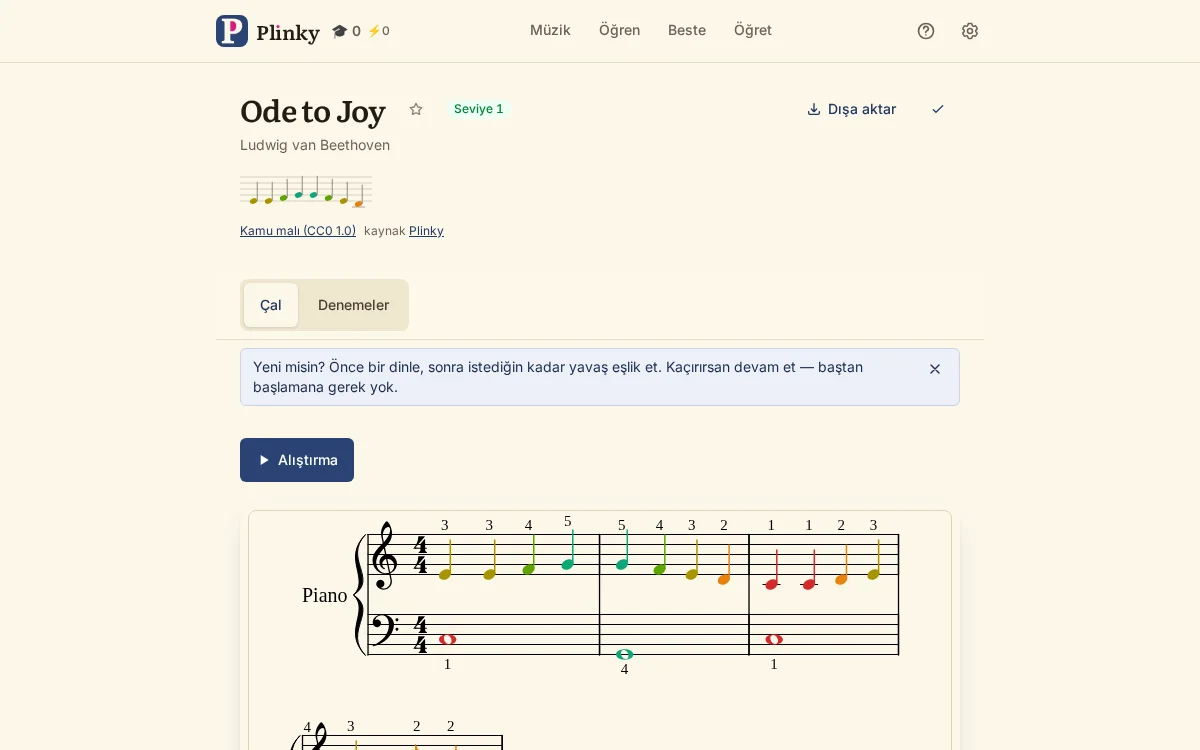Dismiss the 'Yeni misin?' tip banner
This screenshot has width=1200, height=750.
(x=935, y=369)
